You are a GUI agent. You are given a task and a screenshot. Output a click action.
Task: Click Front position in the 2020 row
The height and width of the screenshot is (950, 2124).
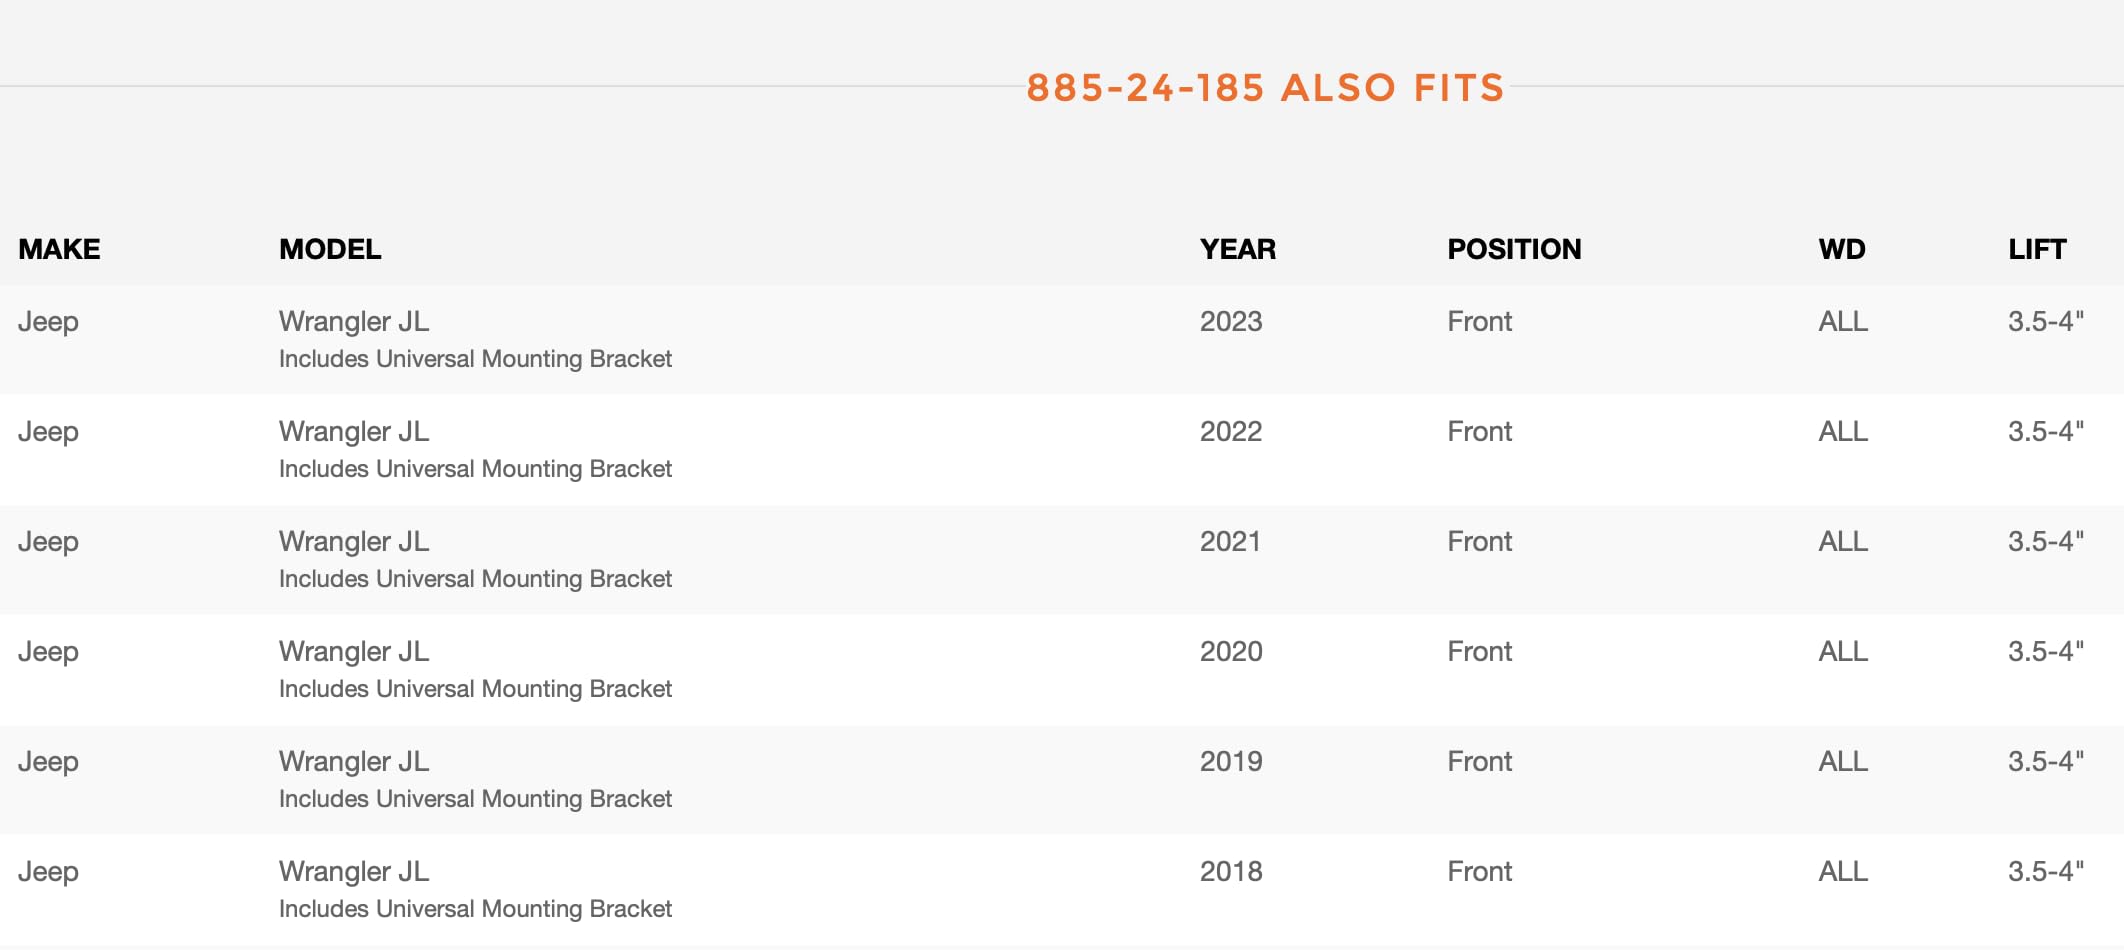coord(1479,652)
